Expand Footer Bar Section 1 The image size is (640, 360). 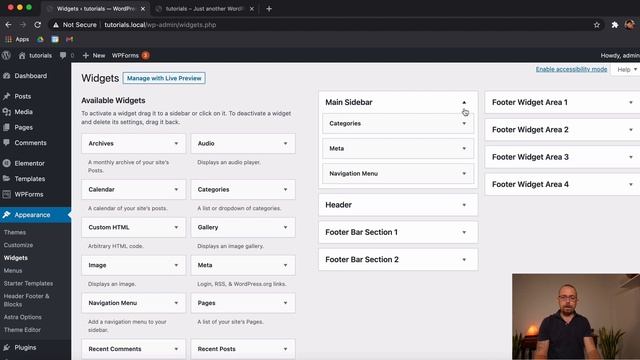click(x=464, y=232)
